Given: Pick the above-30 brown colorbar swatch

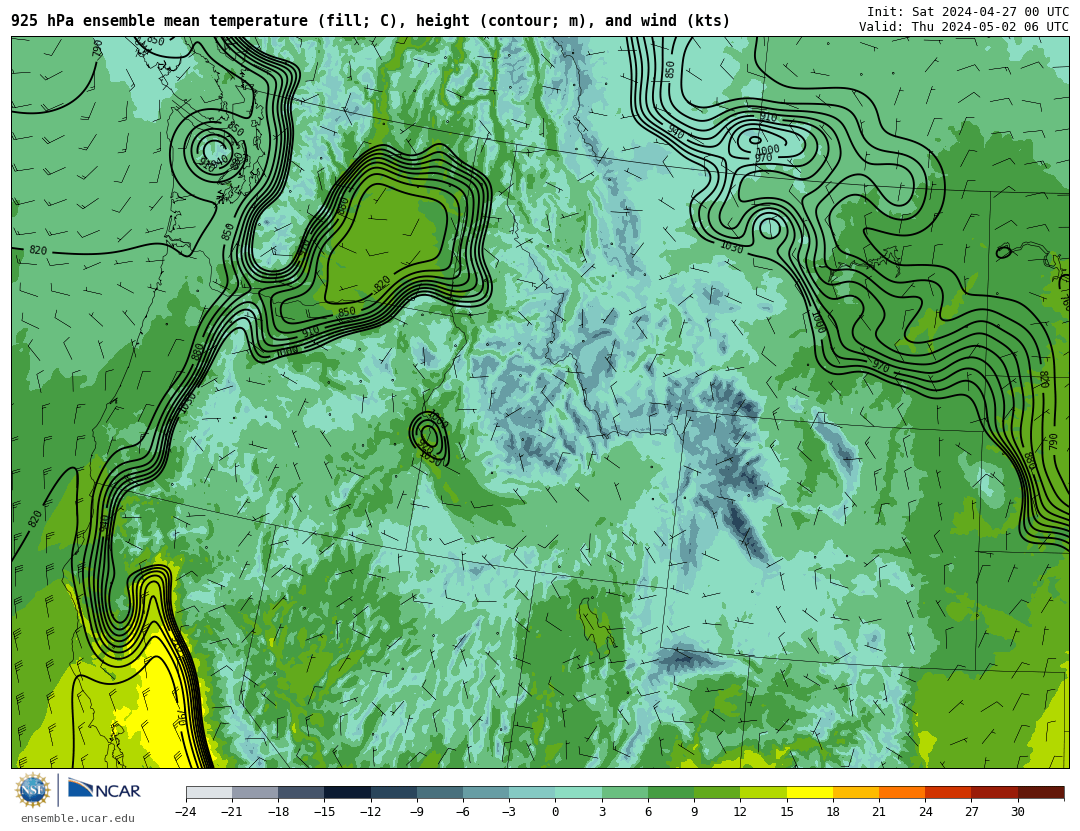Looking at the screenshot, I should click(1041, 792).
